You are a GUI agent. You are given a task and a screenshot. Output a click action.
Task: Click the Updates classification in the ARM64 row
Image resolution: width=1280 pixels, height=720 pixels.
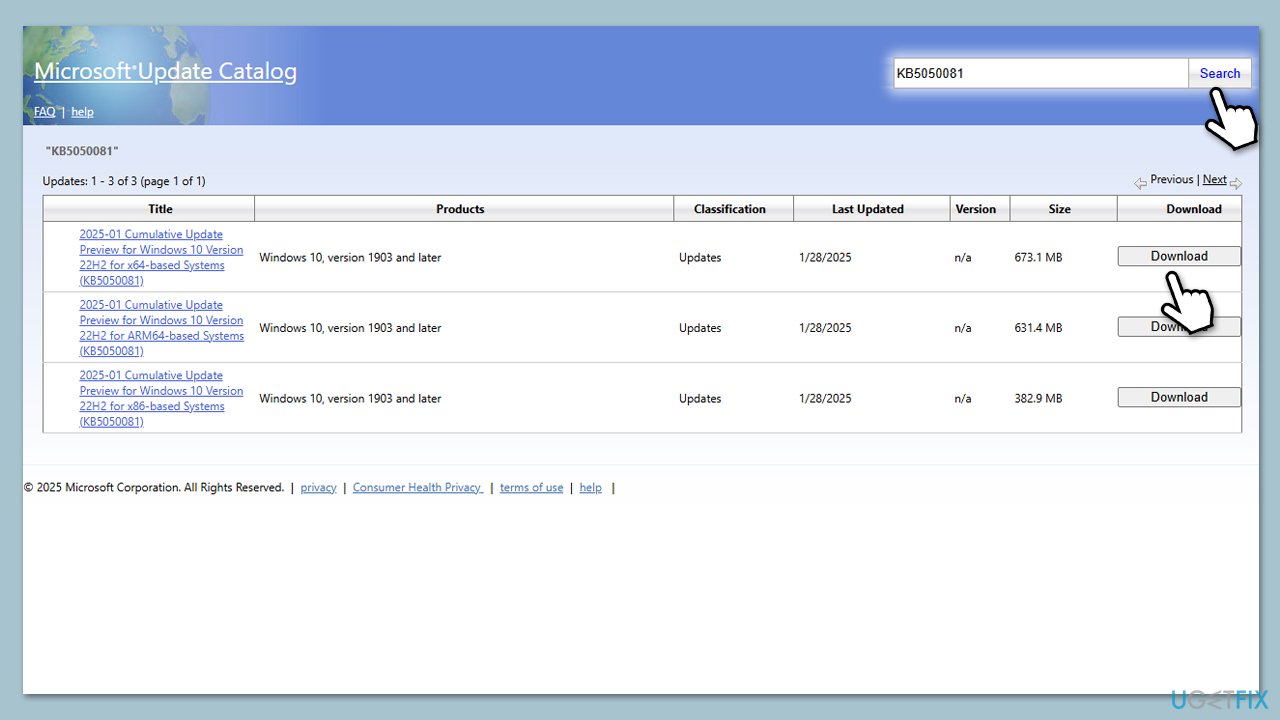point(700,328)
